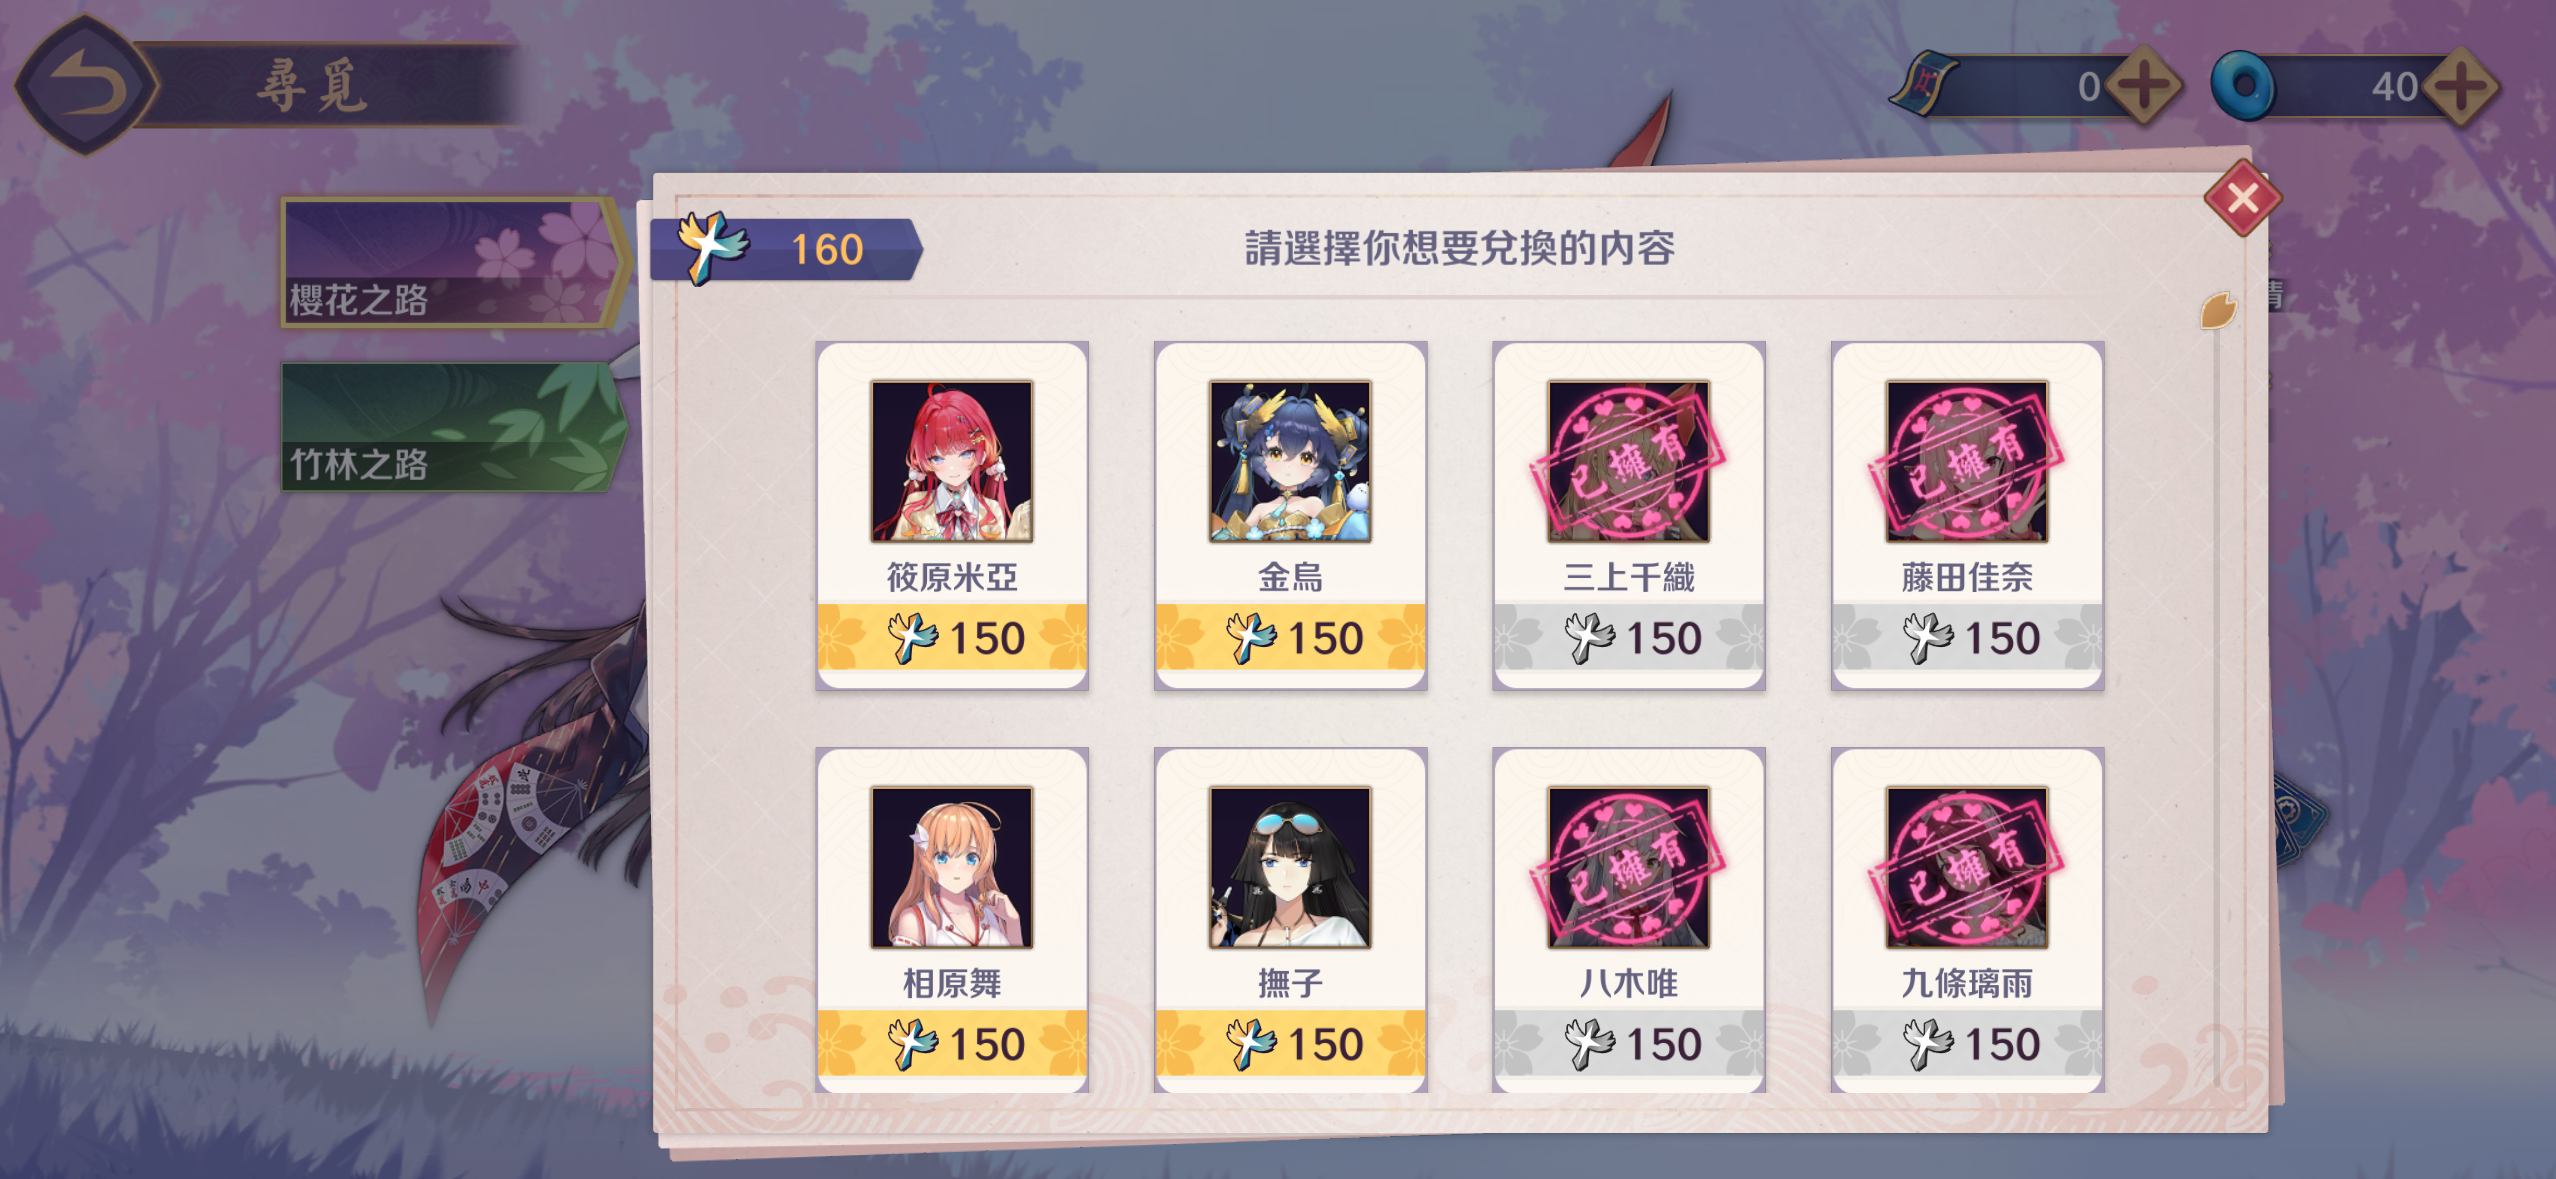Viewport: 2556px width, 1179px height.
Task: Select the owned 三上千織 portrait
Action: click(1629, 461)
